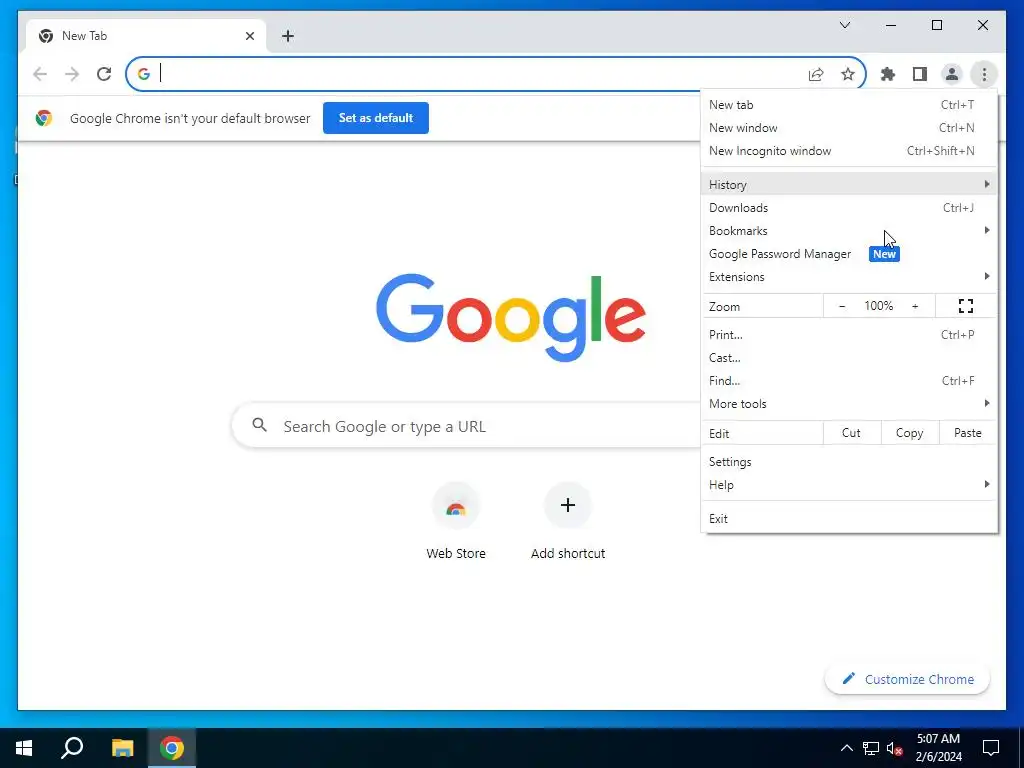
Task: Select New tab menu item
Action: (x=849, y=104)
